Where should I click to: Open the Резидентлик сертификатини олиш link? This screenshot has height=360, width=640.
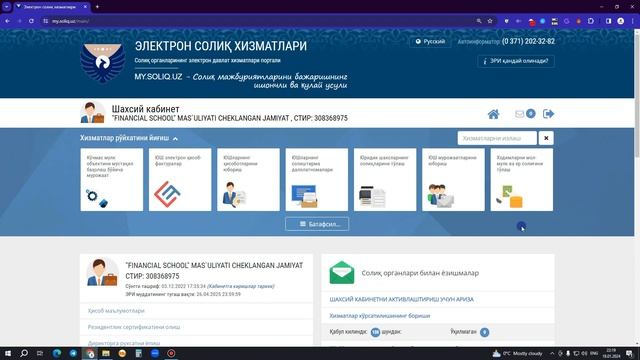pyautogui.click(x=134, y=327)
